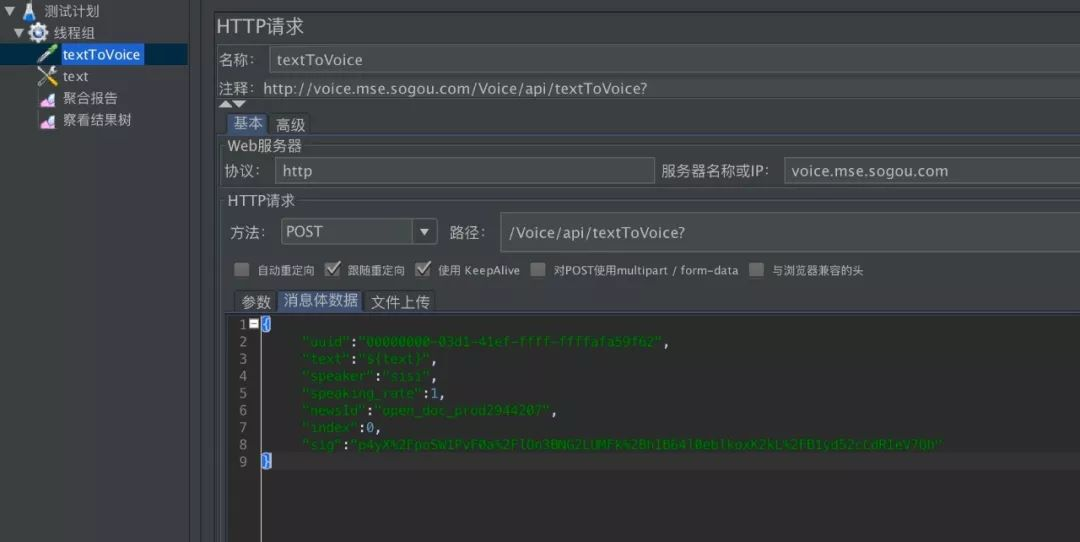The width and height of the screenshot is (1080, 542).
Task: Click the HTTP请求 panel title
Action: coord(260,26)
